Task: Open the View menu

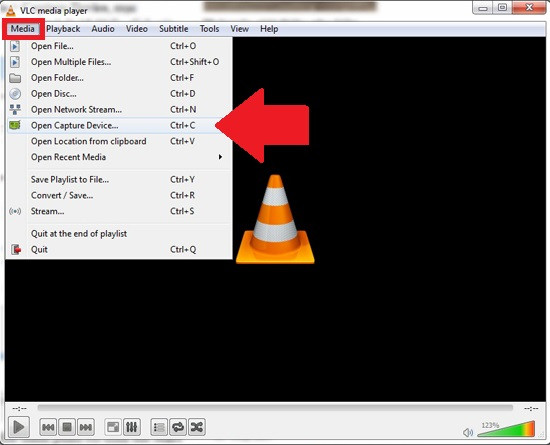Action: point(240,29)
